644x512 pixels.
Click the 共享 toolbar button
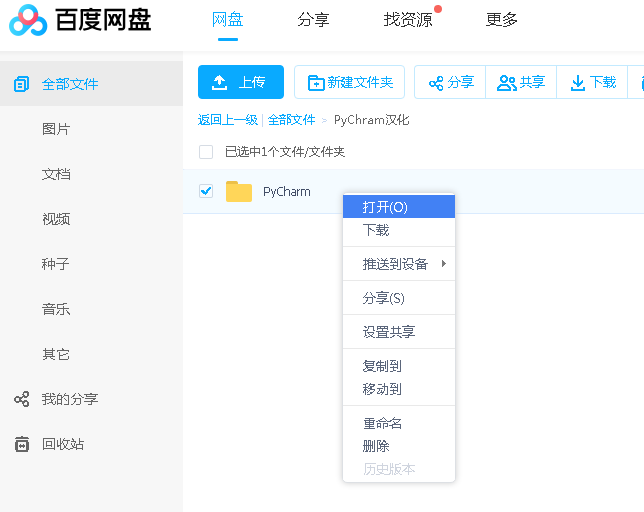coord(521,82)
